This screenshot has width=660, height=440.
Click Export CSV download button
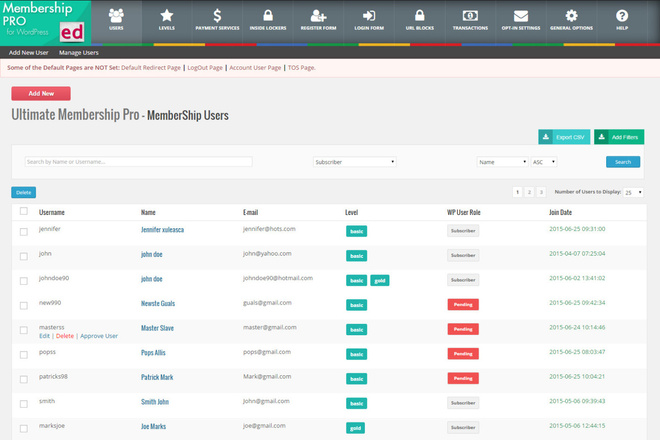pyautogui.click(x=564, y=137)
